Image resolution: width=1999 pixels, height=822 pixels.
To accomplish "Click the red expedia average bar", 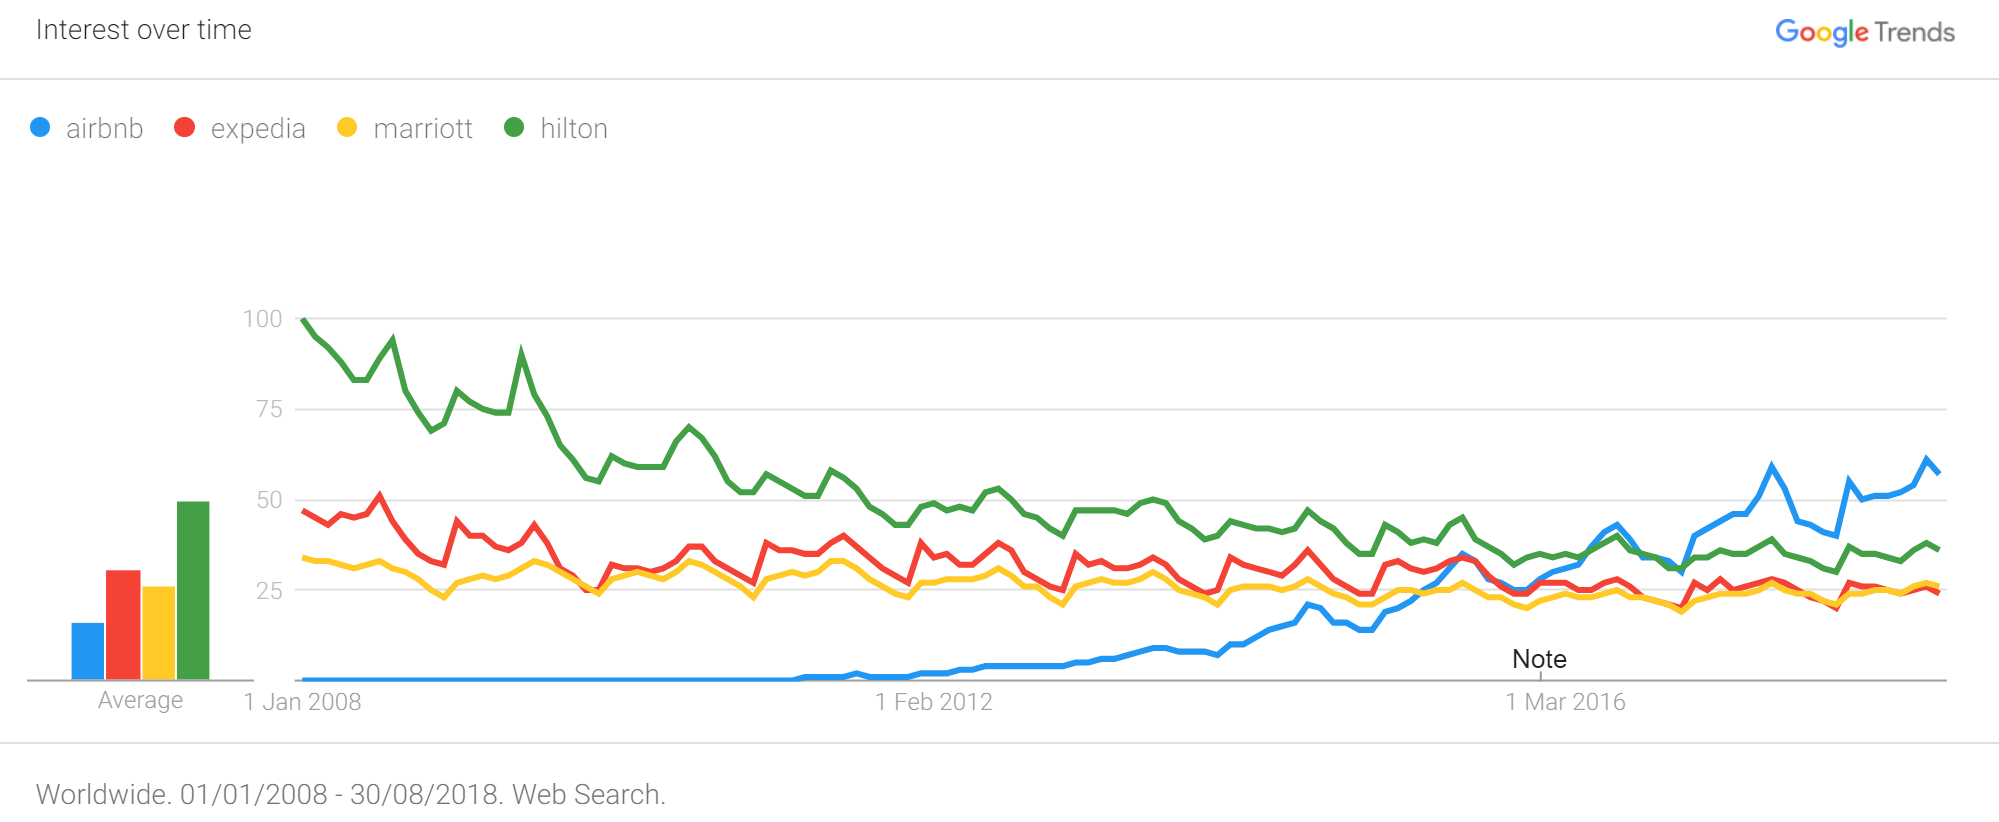I will (123, 625).
